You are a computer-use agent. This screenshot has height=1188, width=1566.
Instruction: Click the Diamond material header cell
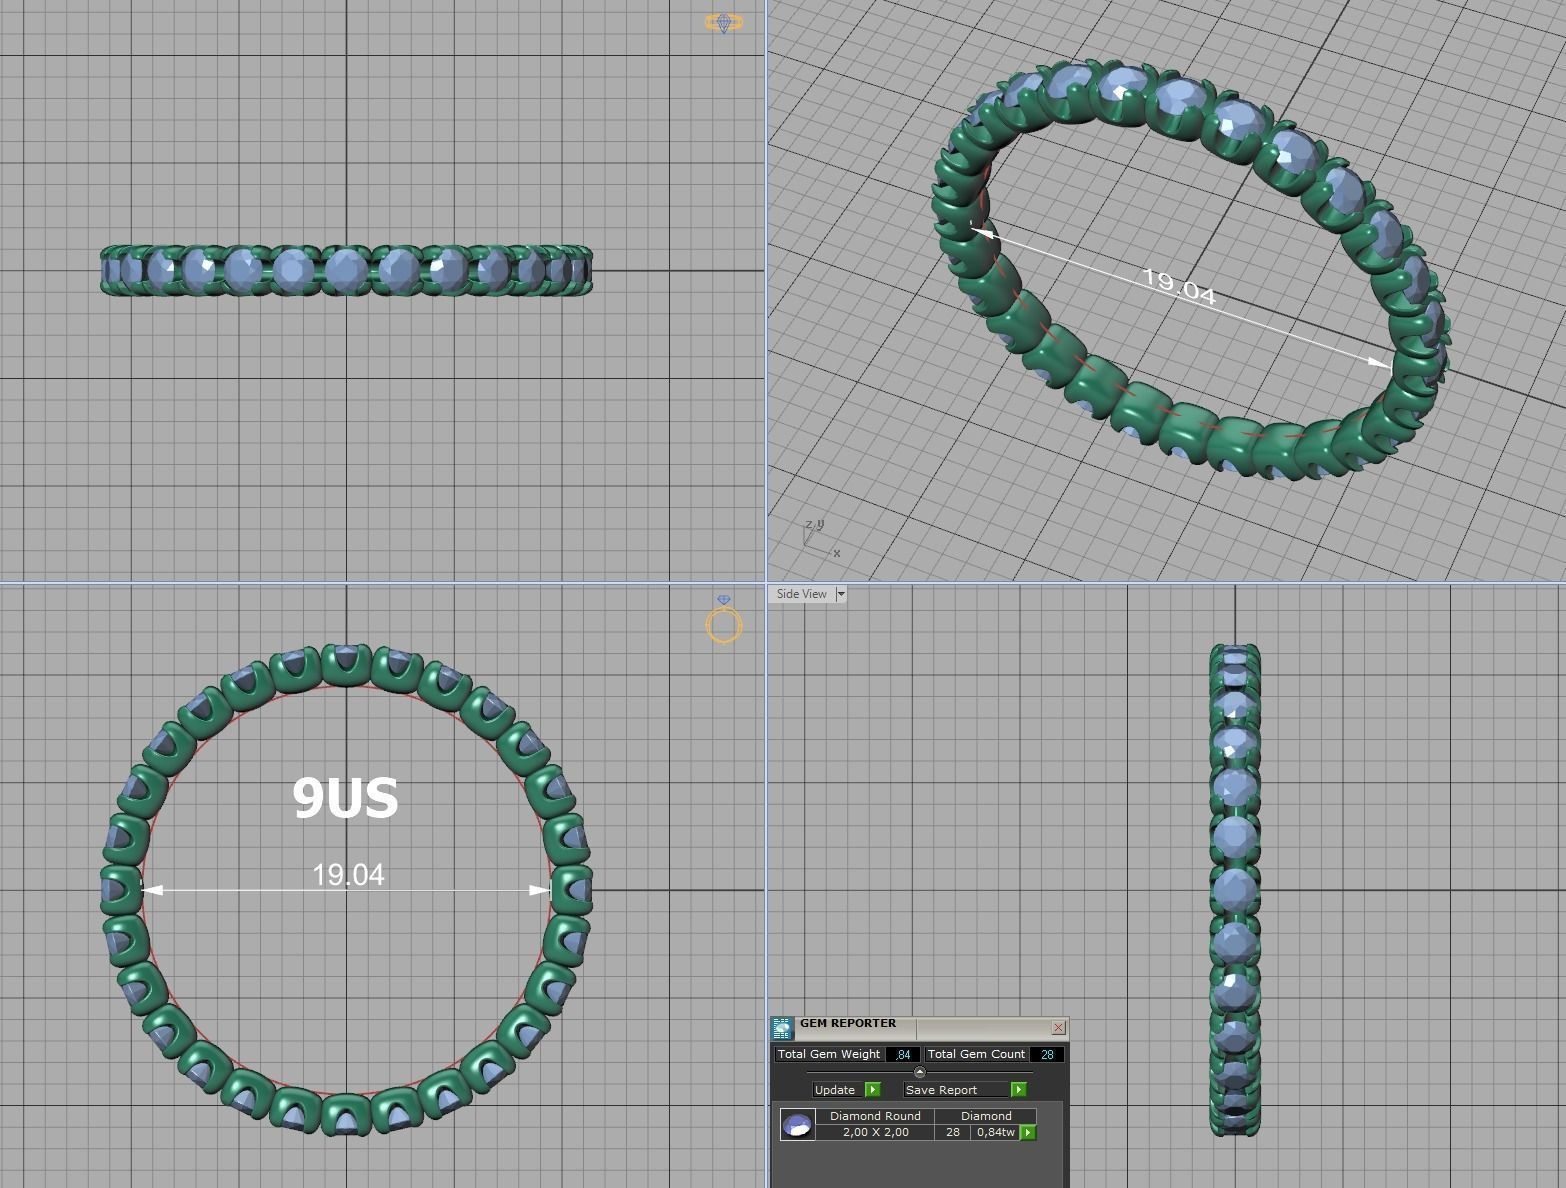986,1116
